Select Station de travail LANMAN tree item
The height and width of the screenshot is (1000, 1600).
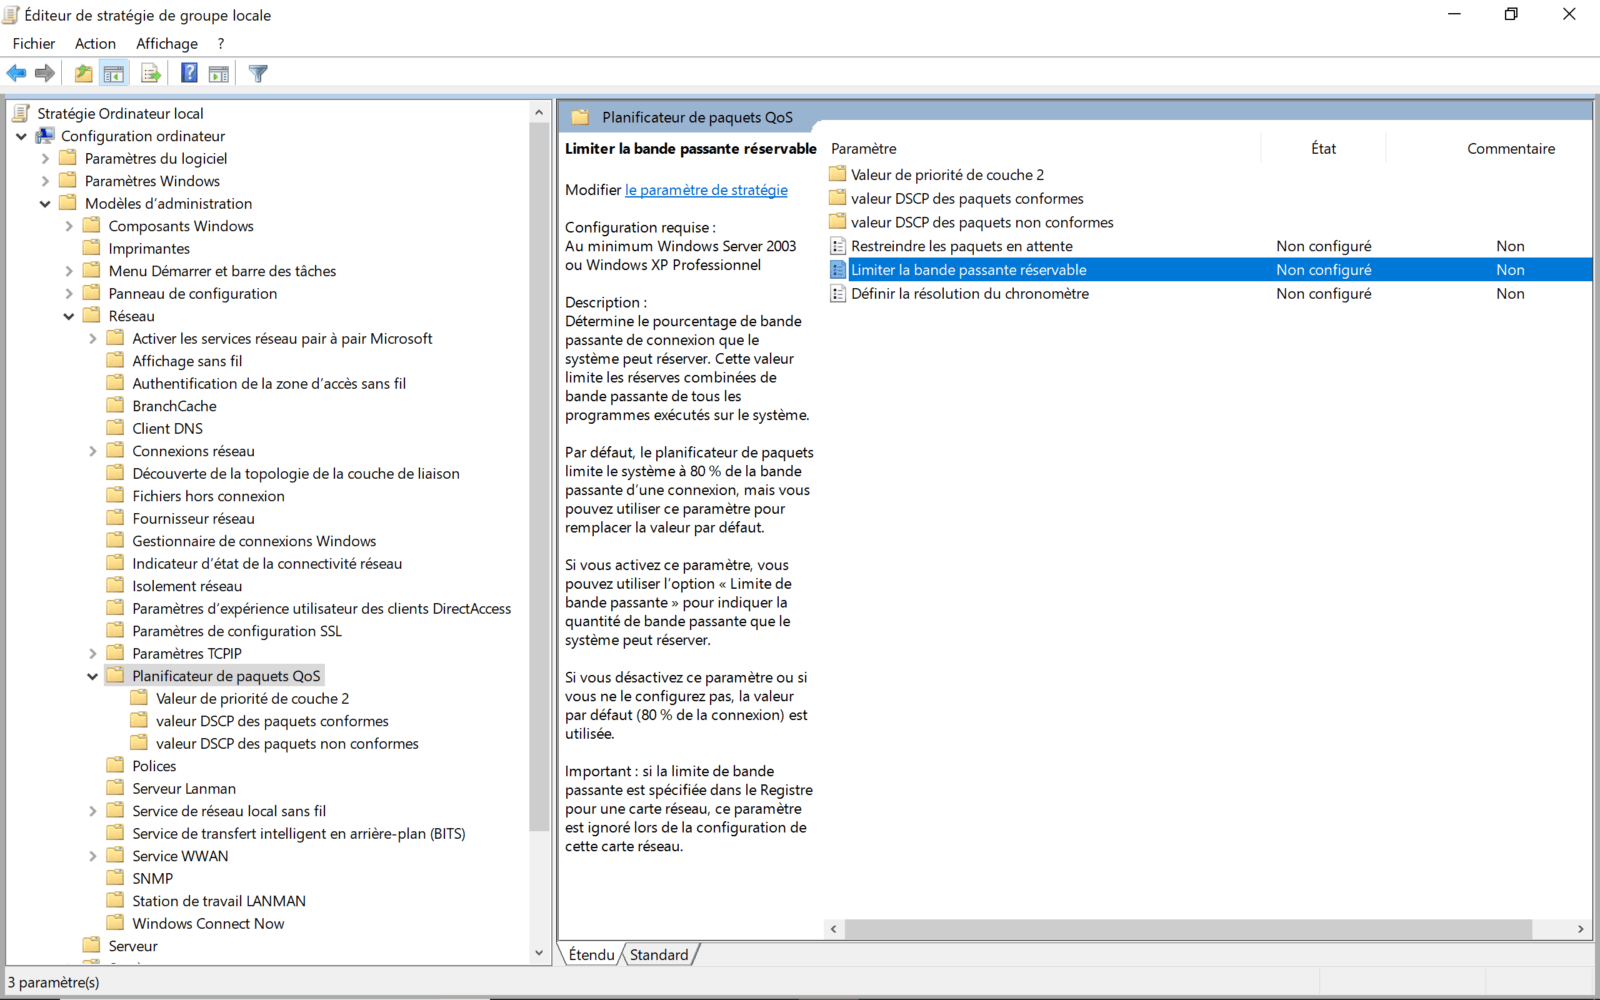click(219, 901)
